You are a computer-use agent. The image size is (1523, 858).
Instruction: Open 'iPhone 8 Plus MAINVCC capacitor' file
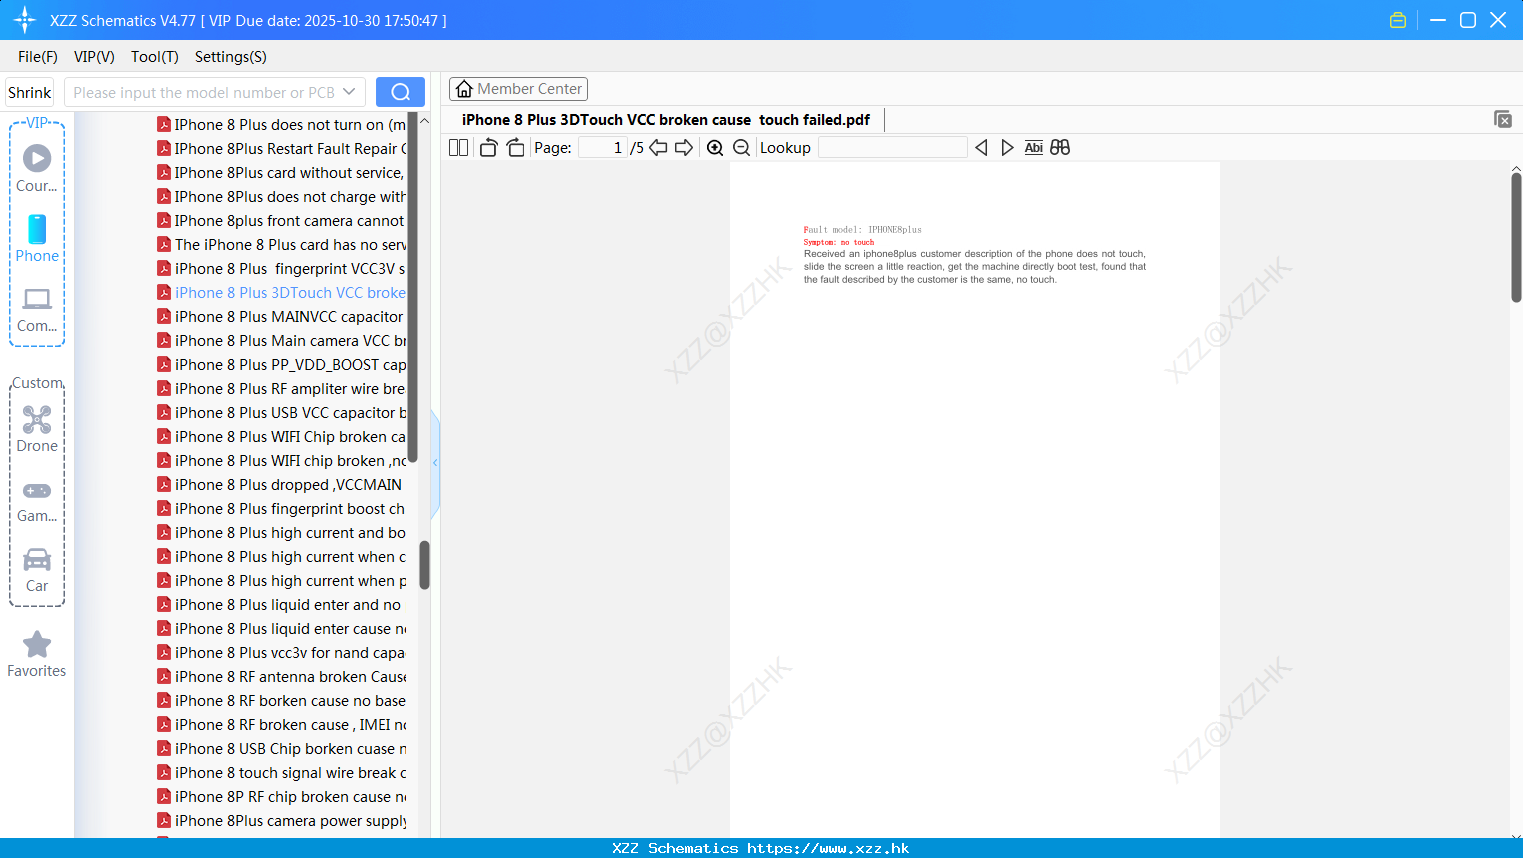click(x=281, y=317)
